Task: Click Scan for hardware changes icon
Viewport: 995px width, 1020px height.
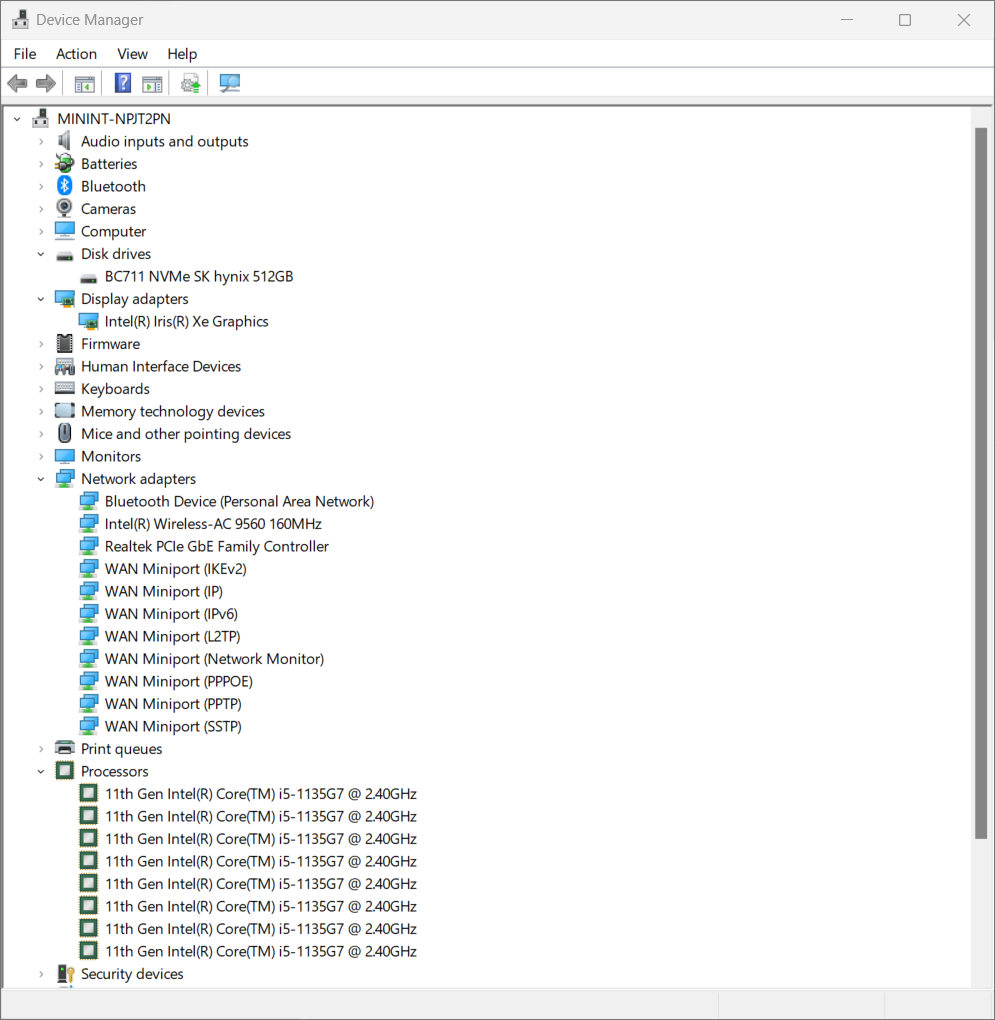Action: pyautogui.click(x=230, y=83)
